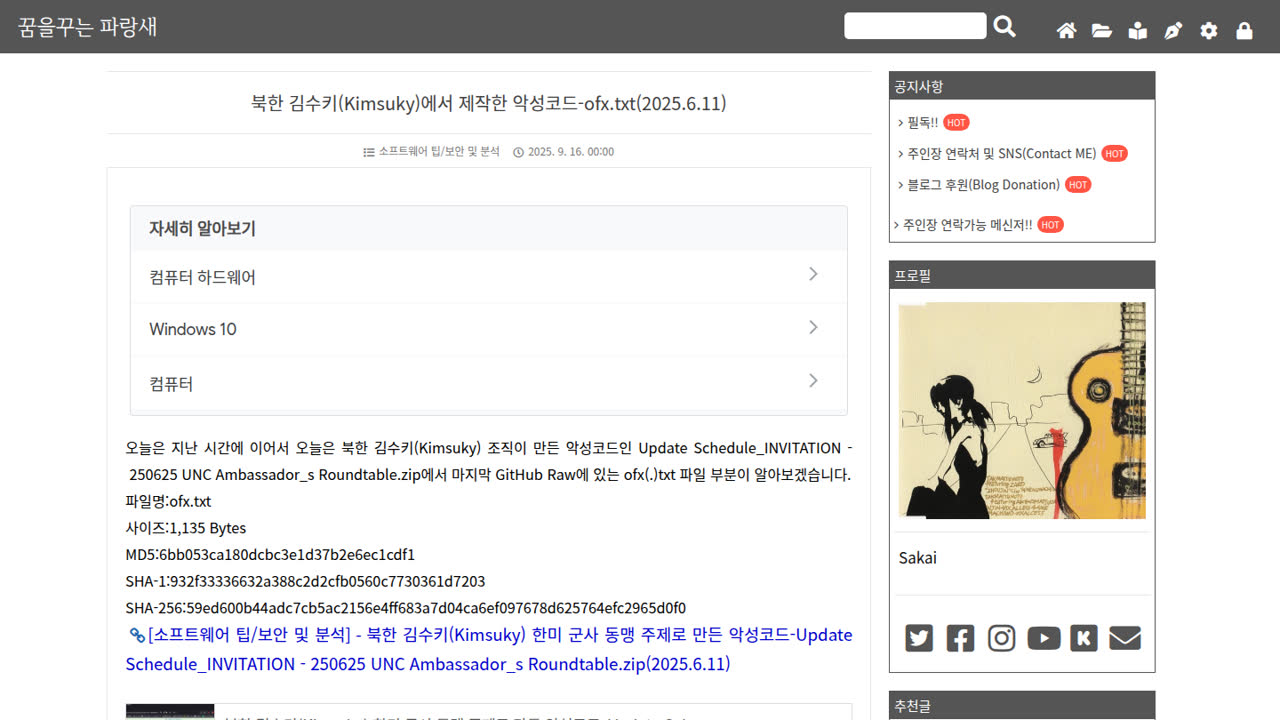Select the Windows 10 row label

click(x=193, y=329)
